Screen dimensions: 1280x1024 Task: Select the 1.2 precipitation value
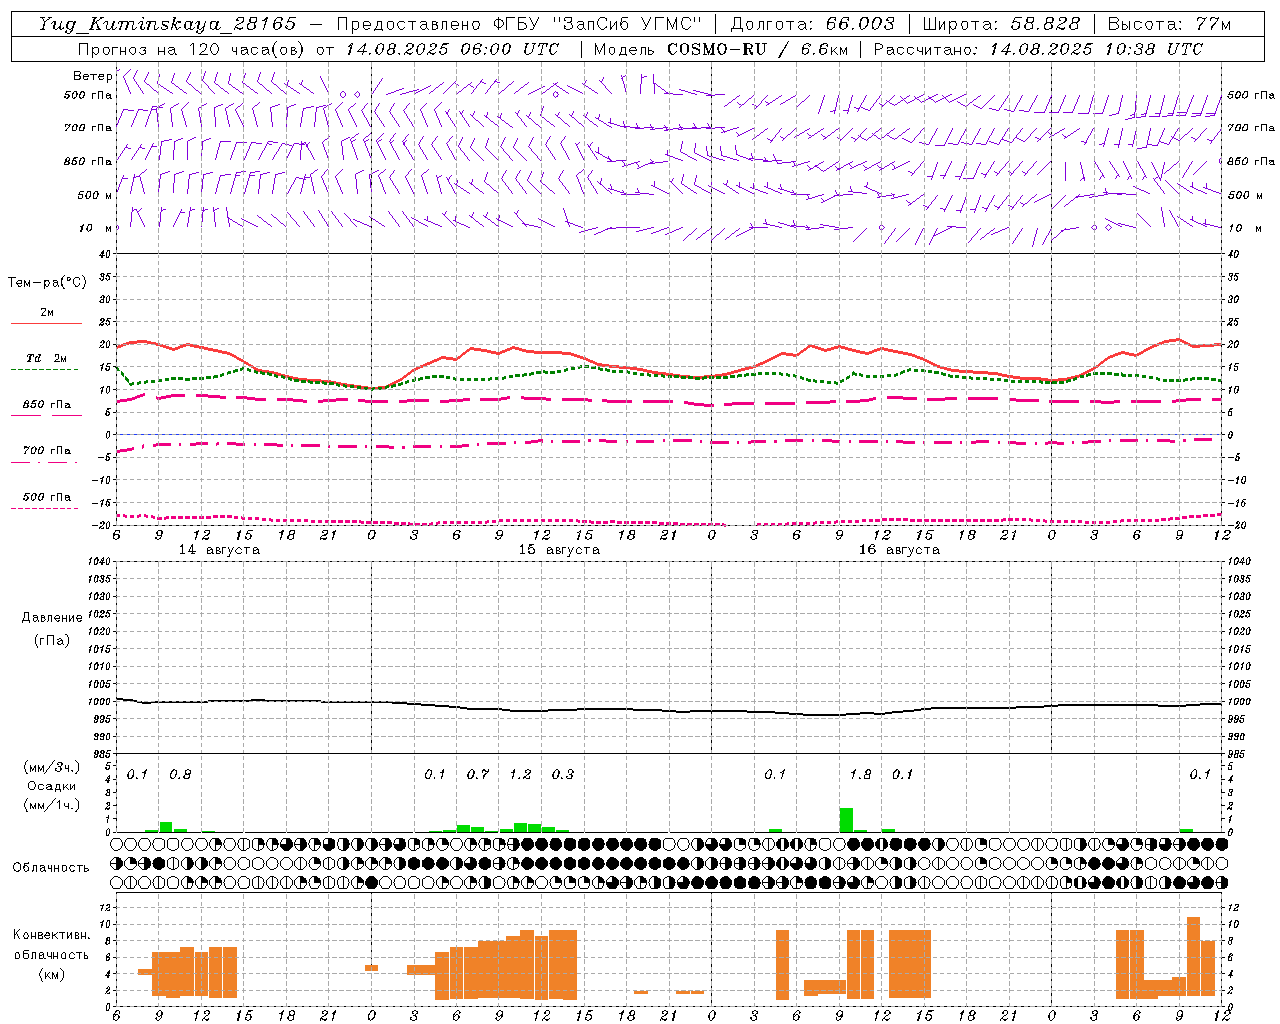tap(520, 774)
